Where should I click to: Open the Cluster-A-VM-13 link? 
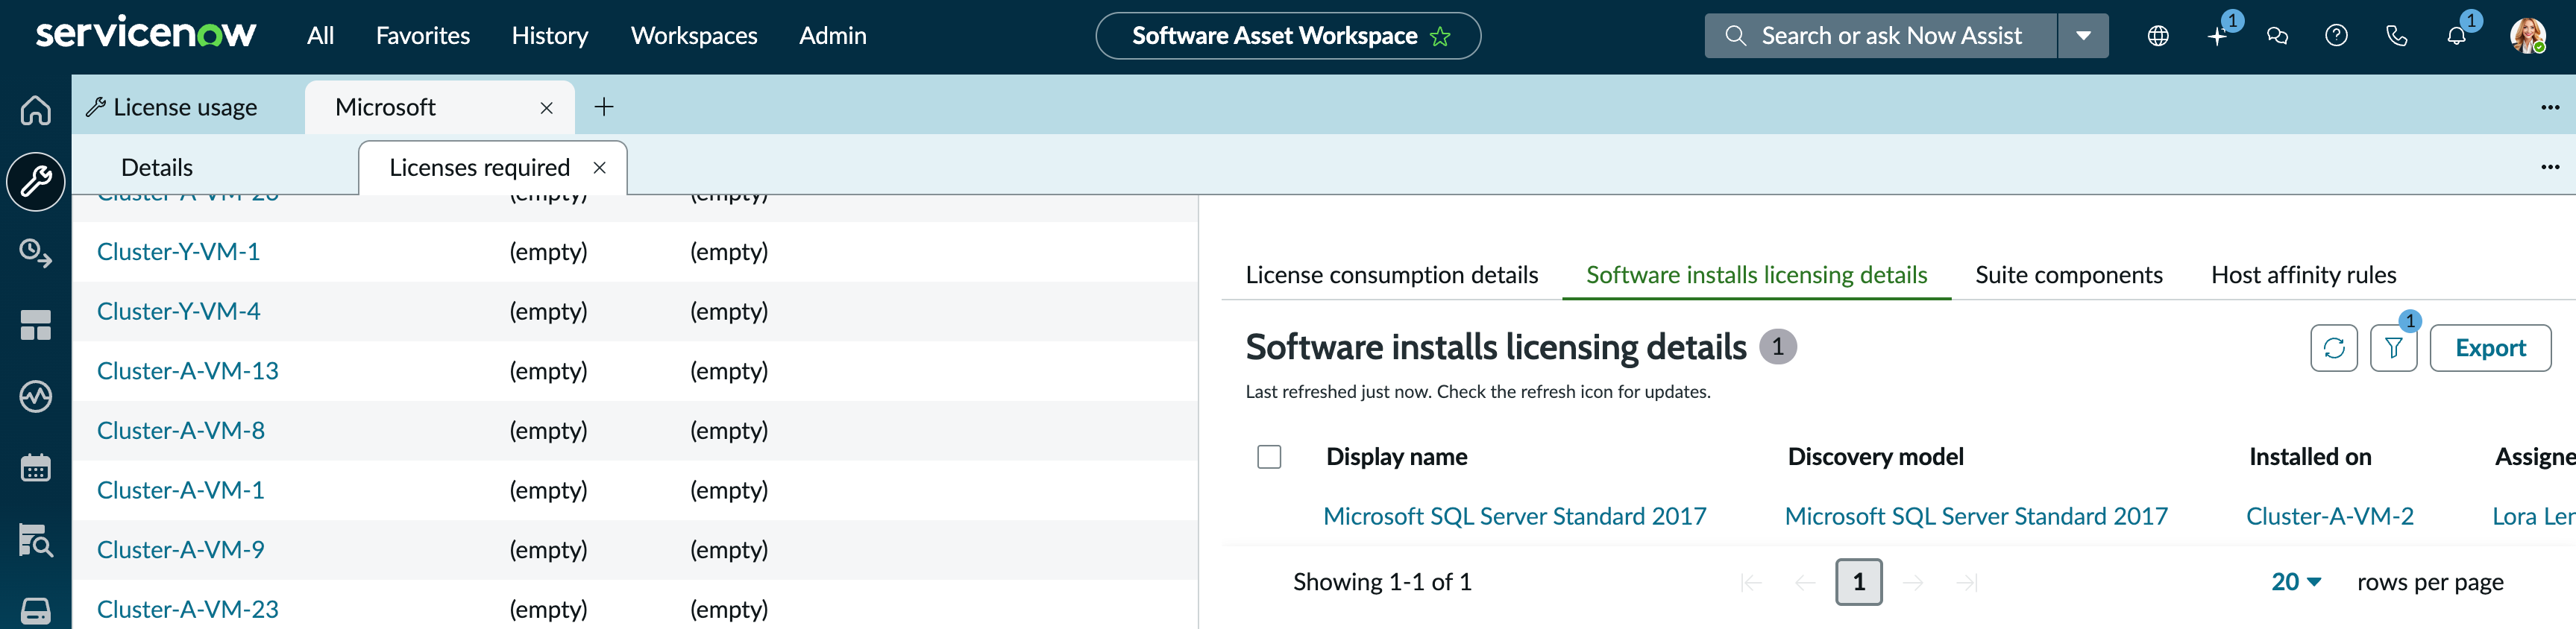[x=188, y=371]
